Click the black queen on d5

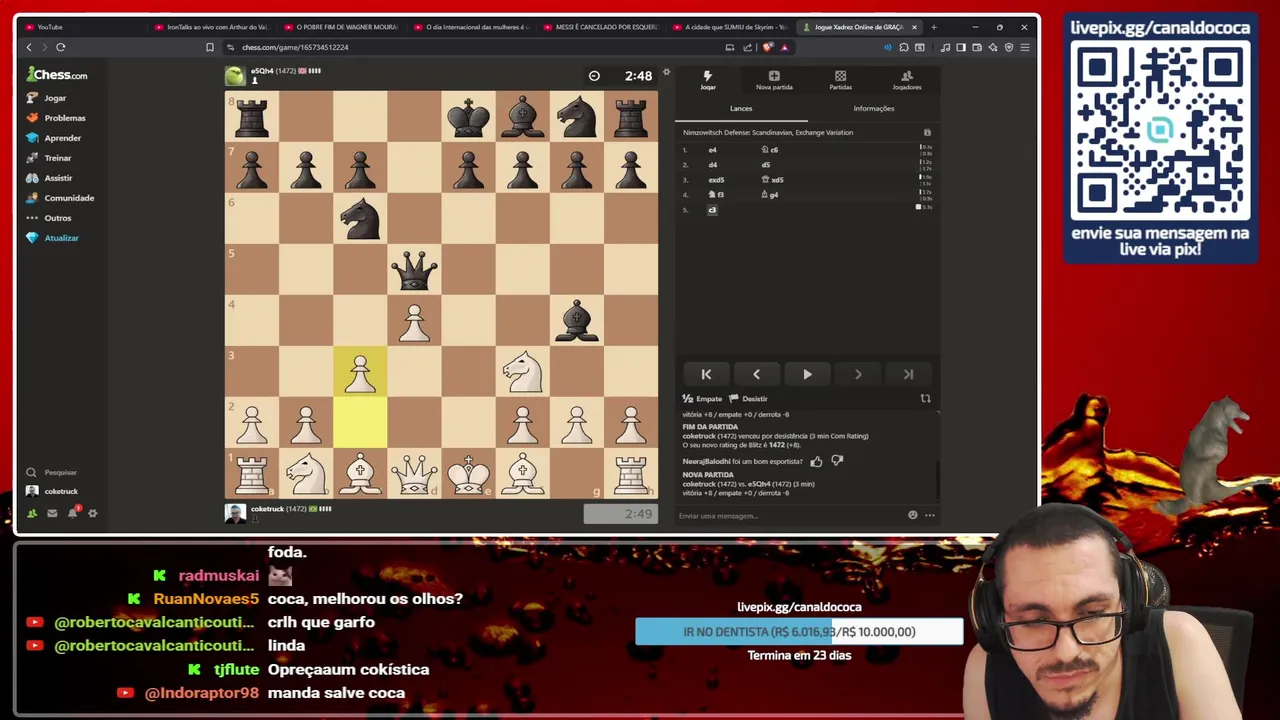414,270
